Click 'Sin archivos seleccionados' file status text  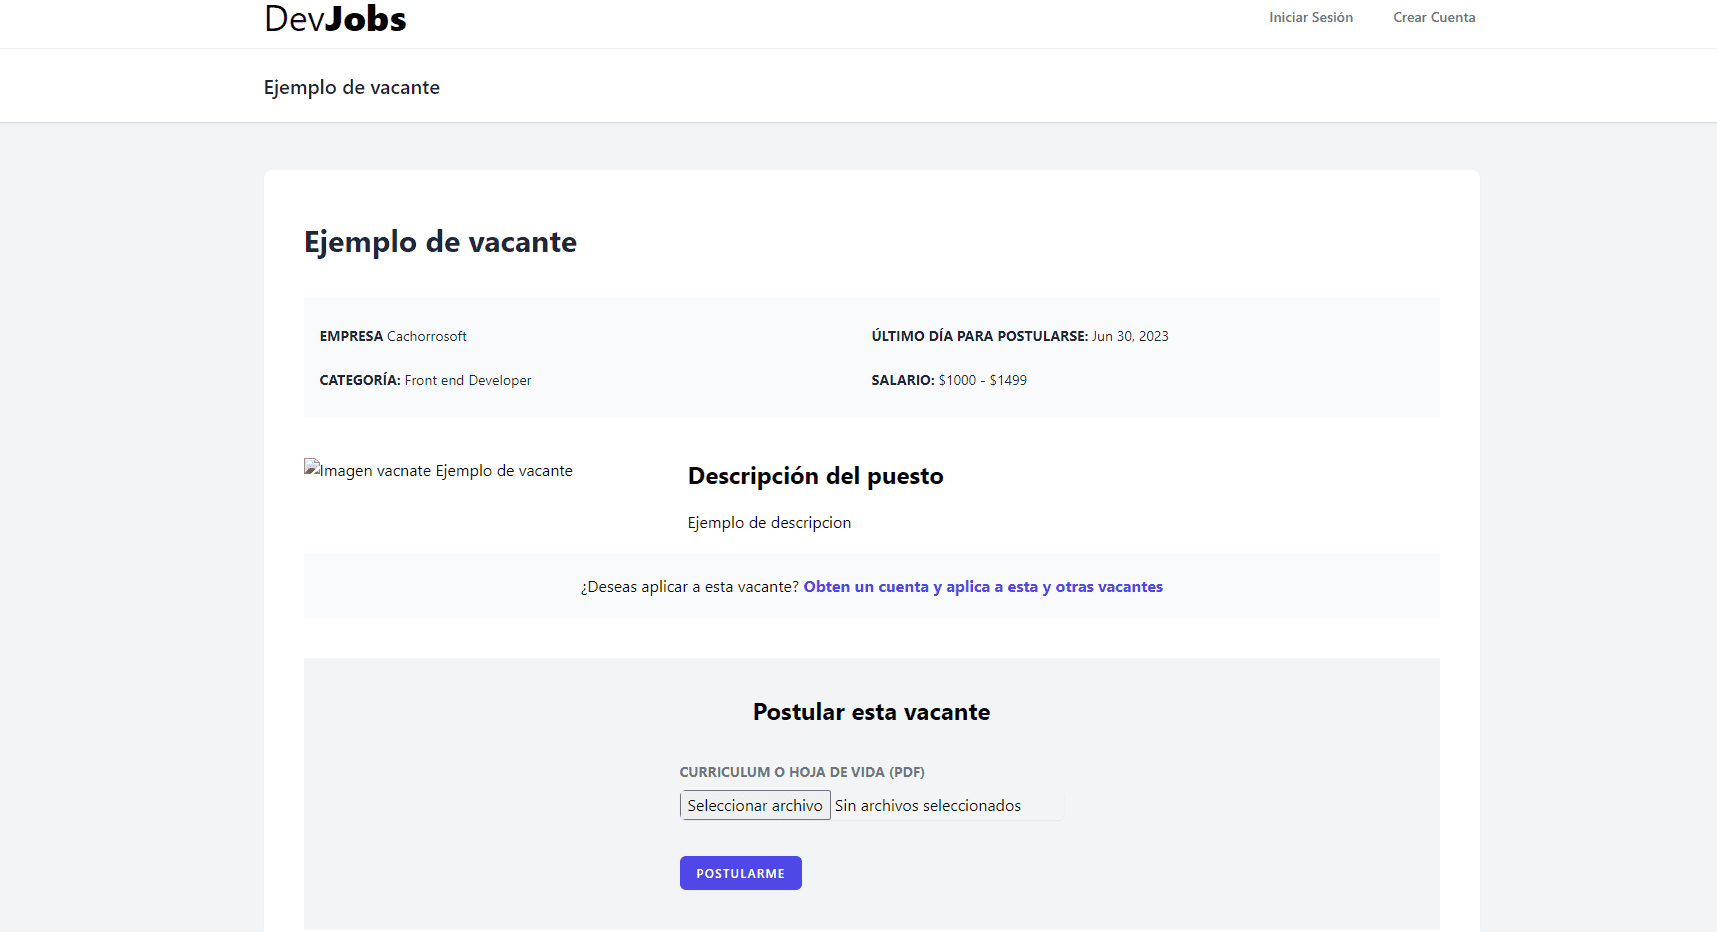click(x=928, y=806)
